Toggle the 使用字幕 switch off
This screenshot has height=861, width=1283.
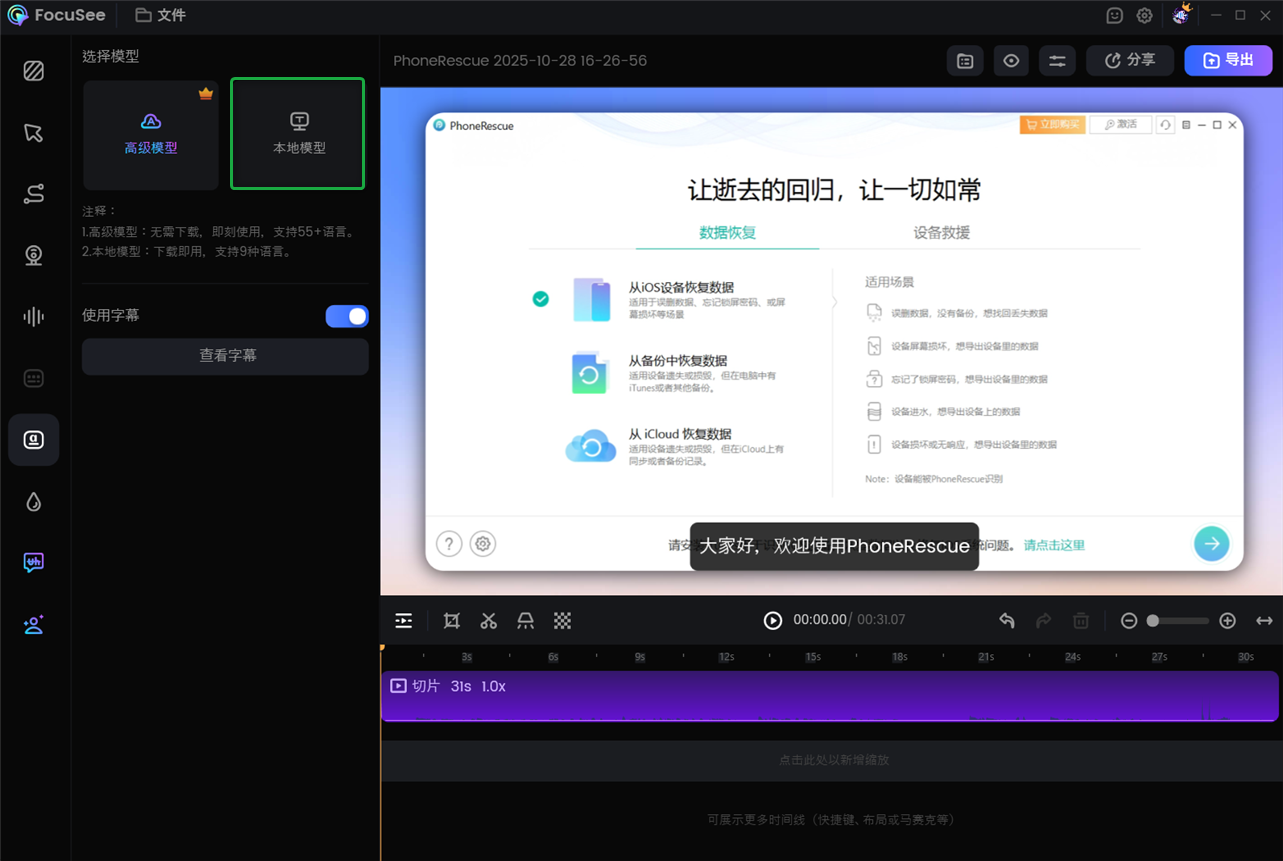pos(347,316)
